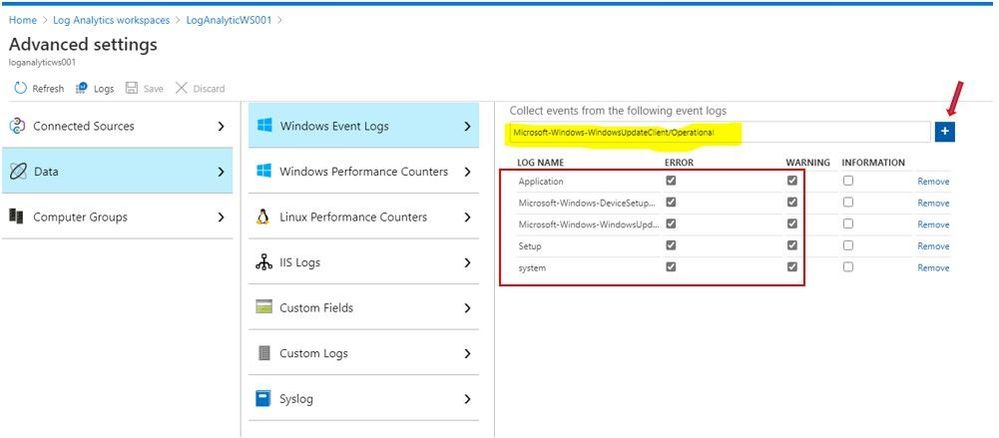Enable Information for Microsoft-Windows-WindowsUpd log
Screen dimensions: 999x438
pyautogui.click(x=847, y=224)
